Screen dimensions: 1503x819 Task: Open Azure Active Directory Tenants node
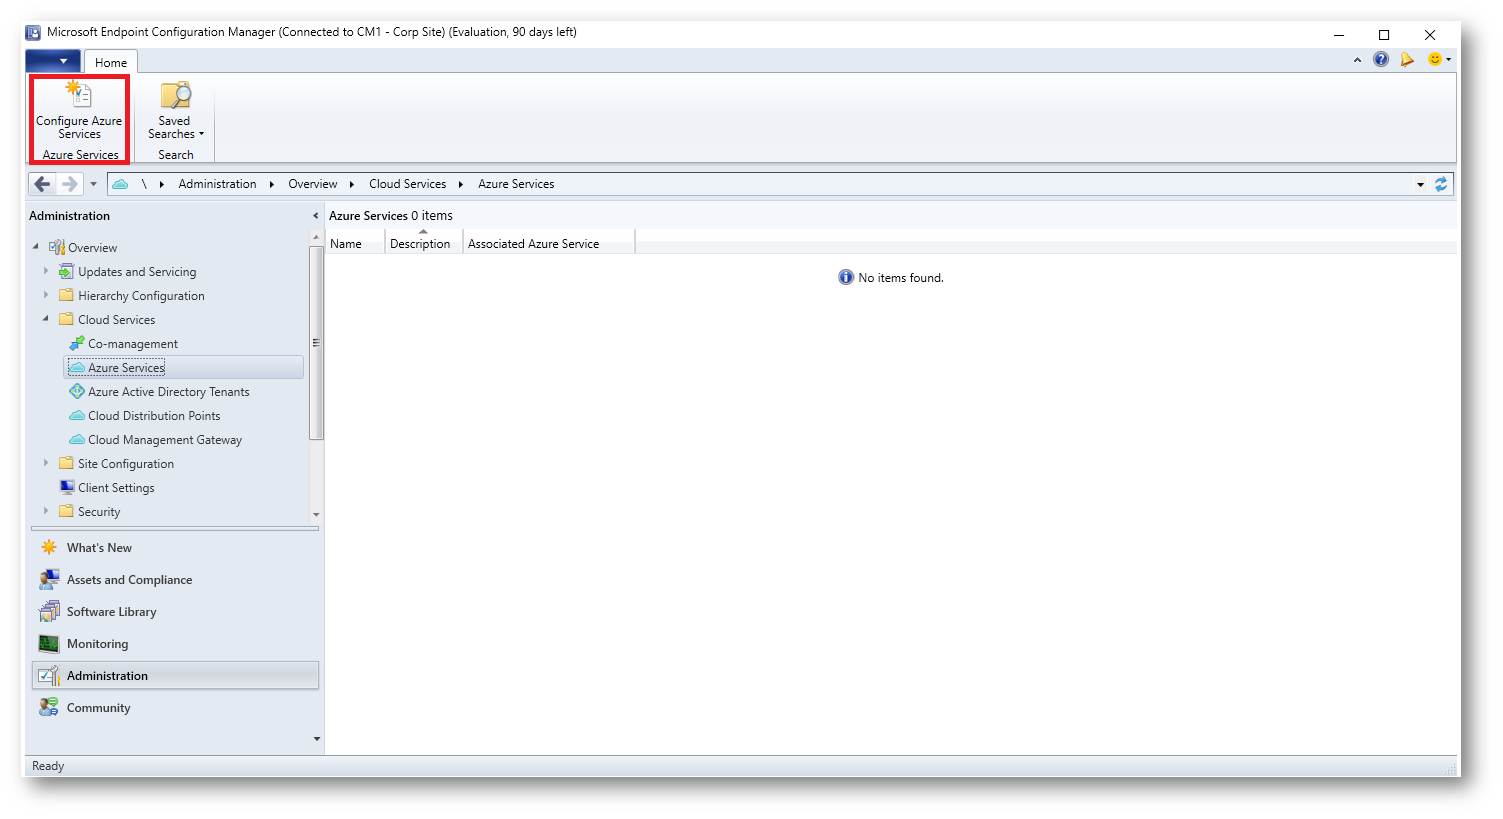[169, 392]
